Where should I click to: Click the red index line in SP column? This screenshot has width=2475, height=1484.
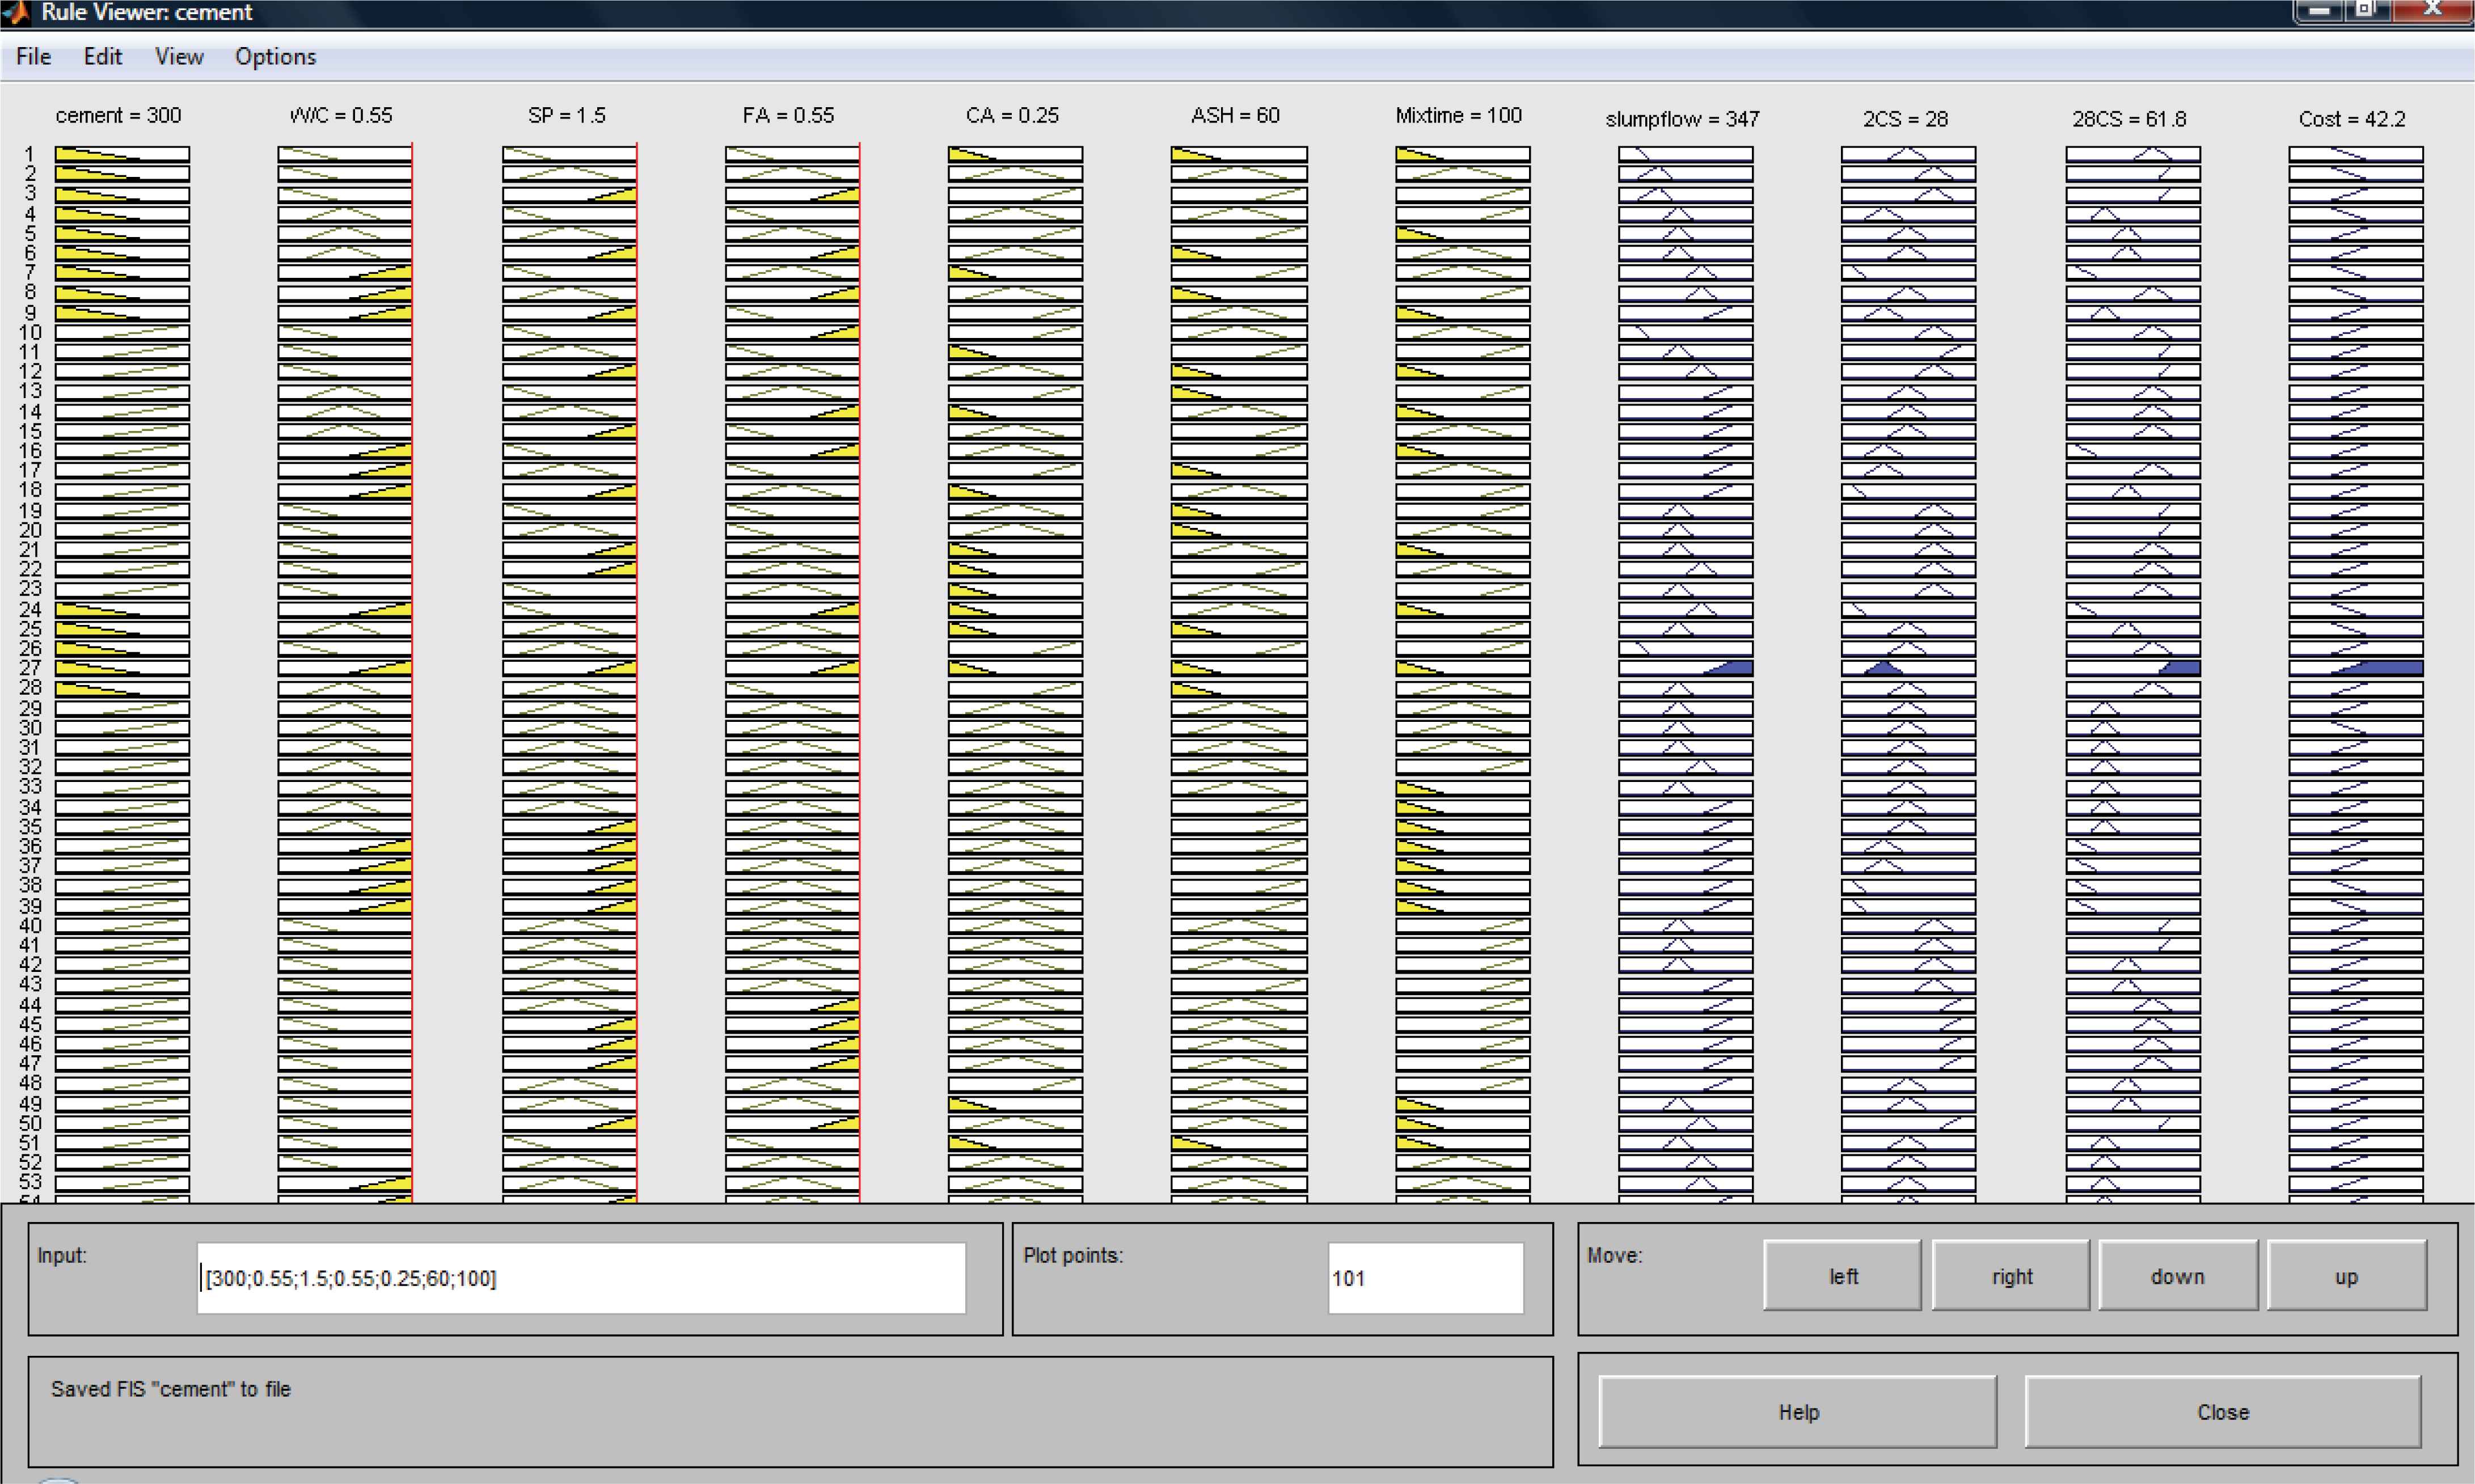(x=636, y=700)
